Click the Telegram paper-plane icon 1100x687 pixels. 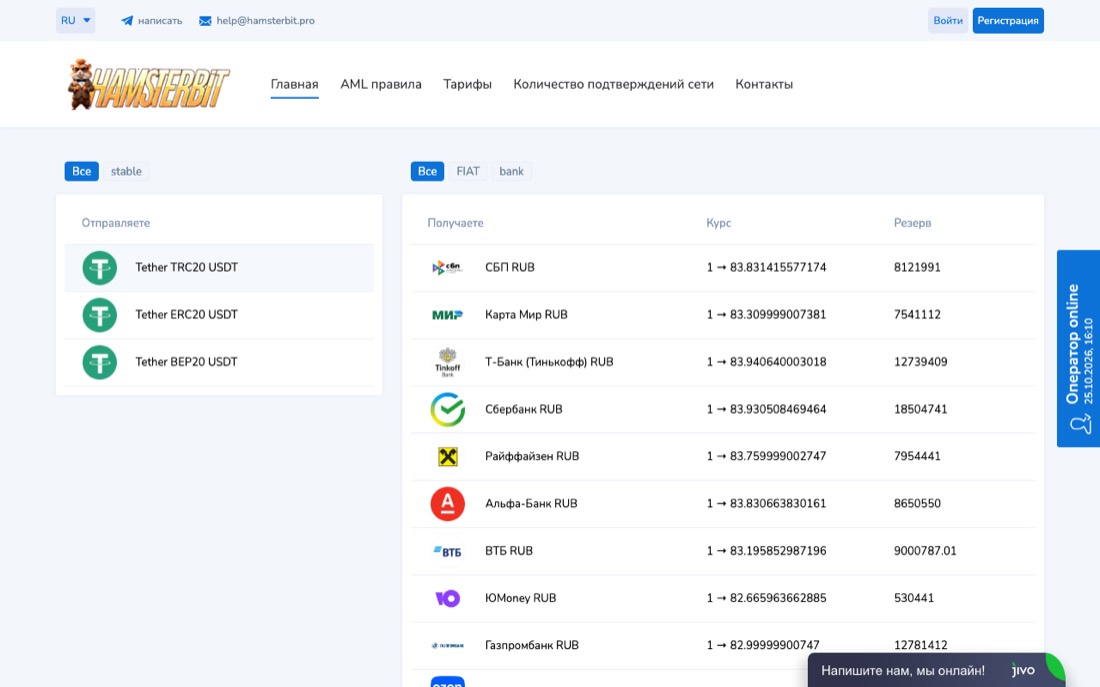tap(127, 21)
